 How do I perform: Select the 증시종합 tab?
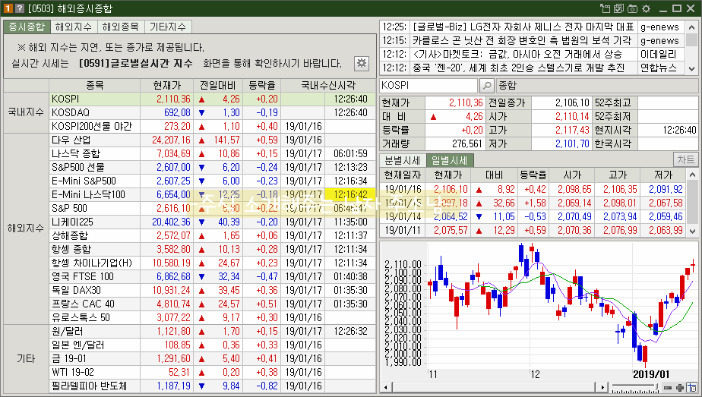point(27,27)
